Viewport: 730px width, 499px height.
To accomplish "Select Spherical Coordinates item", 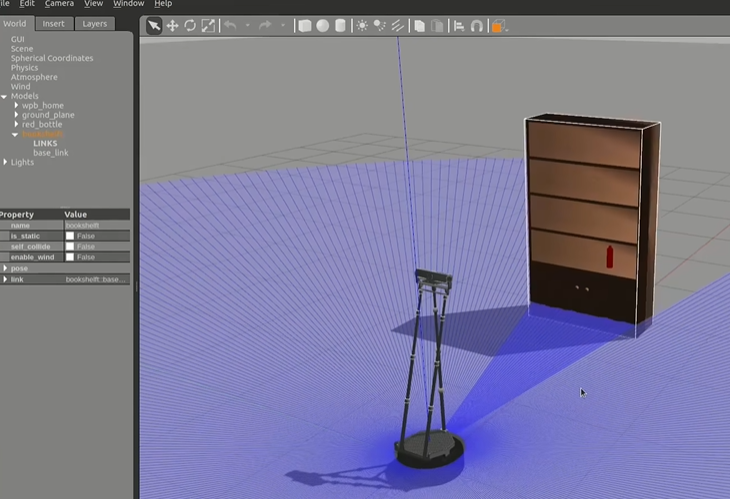I will [x=52, y=58].
